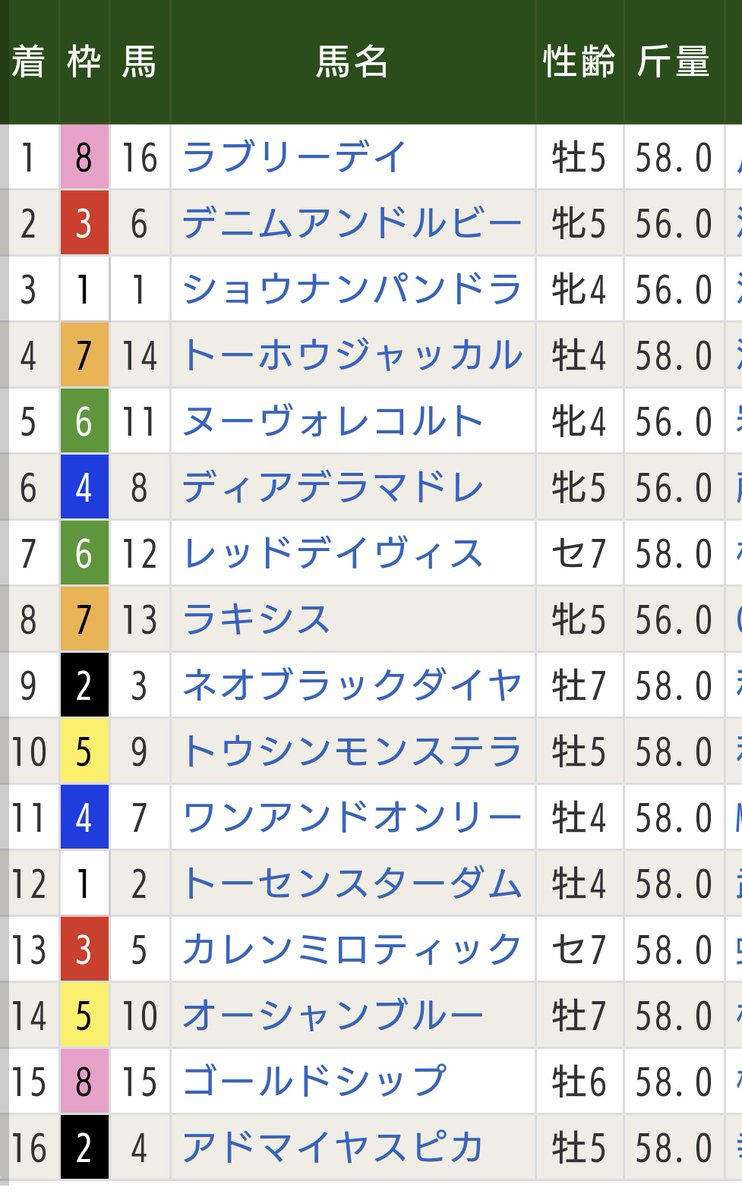
Task: Click the アドマイヤスピカ link
Action: pos(333,1147)
